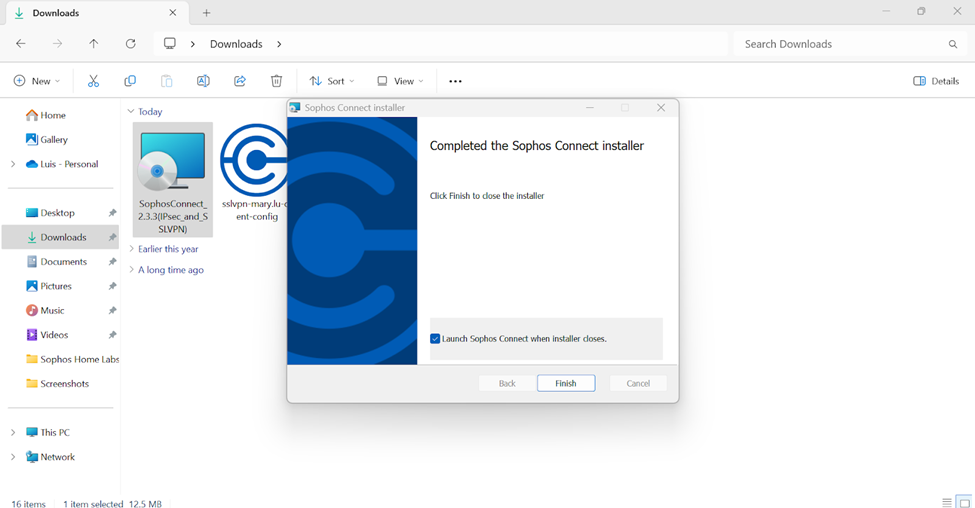Open the New dropdown menu

pos(37,81)
